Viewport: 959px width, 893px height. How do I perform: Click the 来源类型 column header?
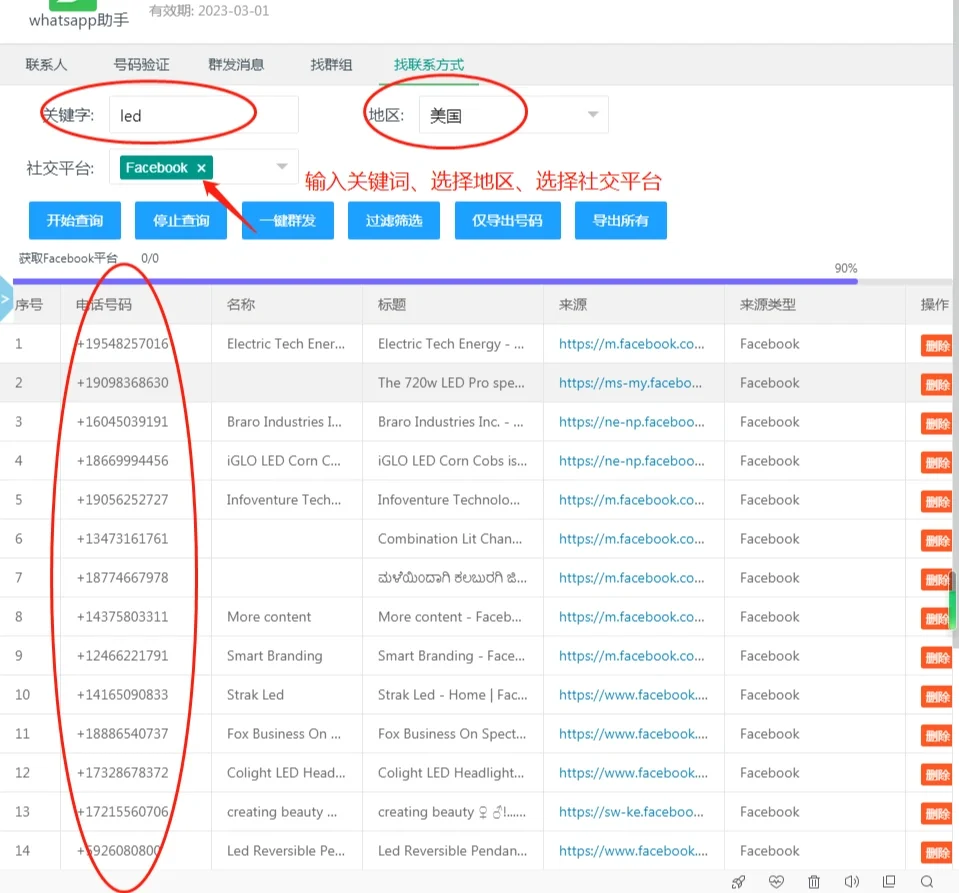[768, 305]
